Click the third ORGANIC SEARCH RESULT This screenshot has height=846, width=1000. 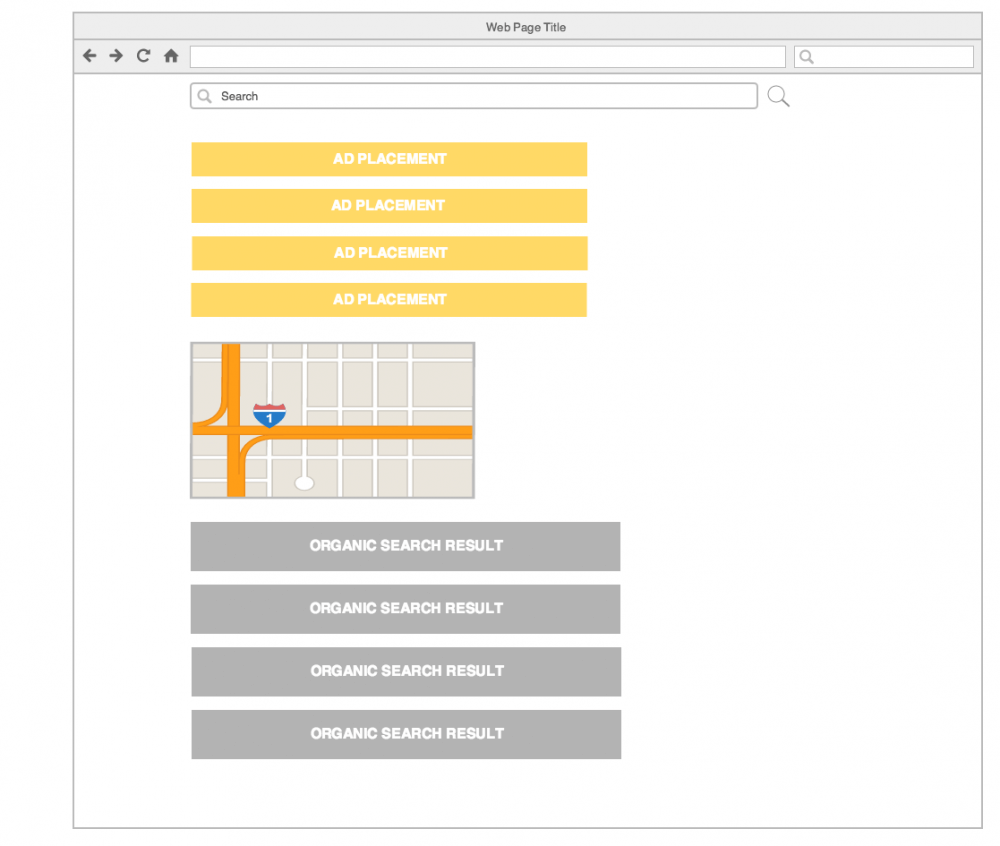406,671
